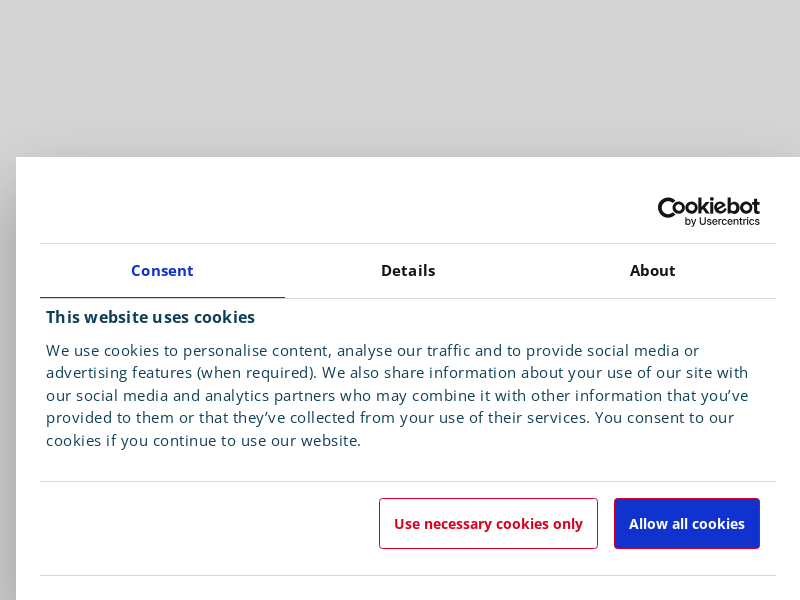The image size is (800, 600).
Task: Click the 'This website uses cookies' heading
Action: tap(150, 317)
